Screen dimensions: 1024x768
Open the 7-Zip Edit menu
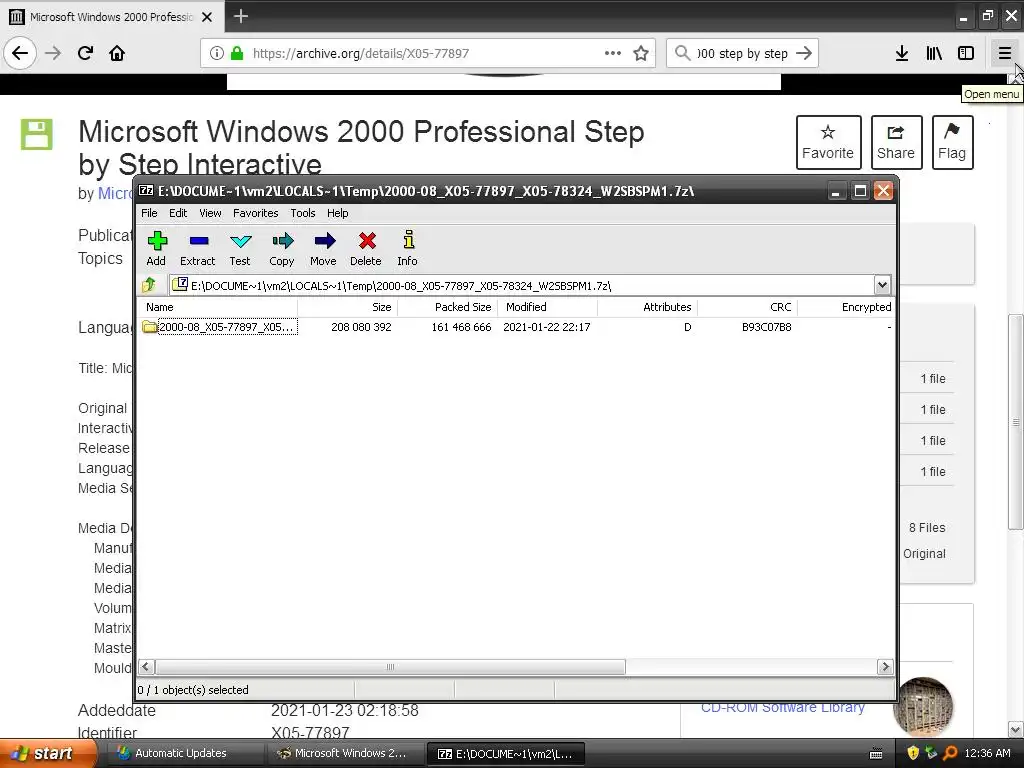click(x=178, y=213)
